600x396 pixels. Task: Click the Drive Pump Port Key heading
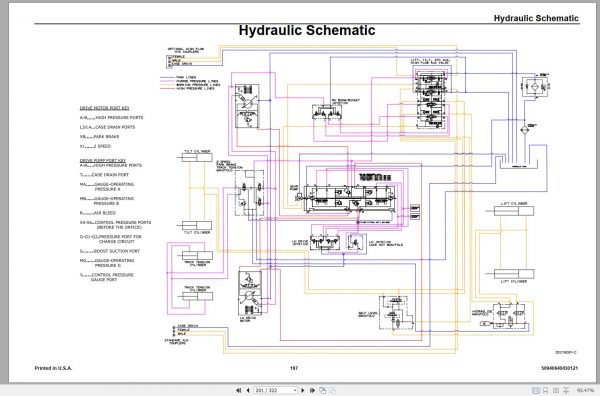click(103, 161)
